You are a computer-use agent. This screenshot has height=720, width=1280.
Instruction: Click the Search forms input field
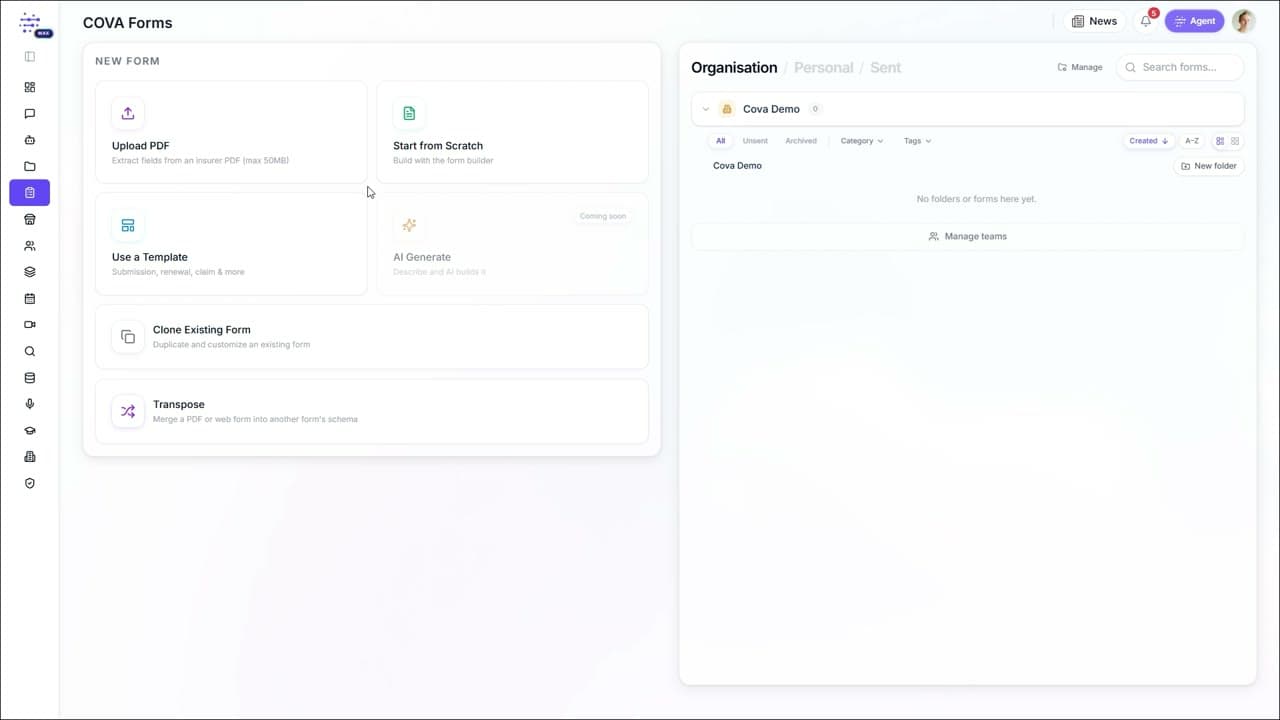coord(1180,67)
